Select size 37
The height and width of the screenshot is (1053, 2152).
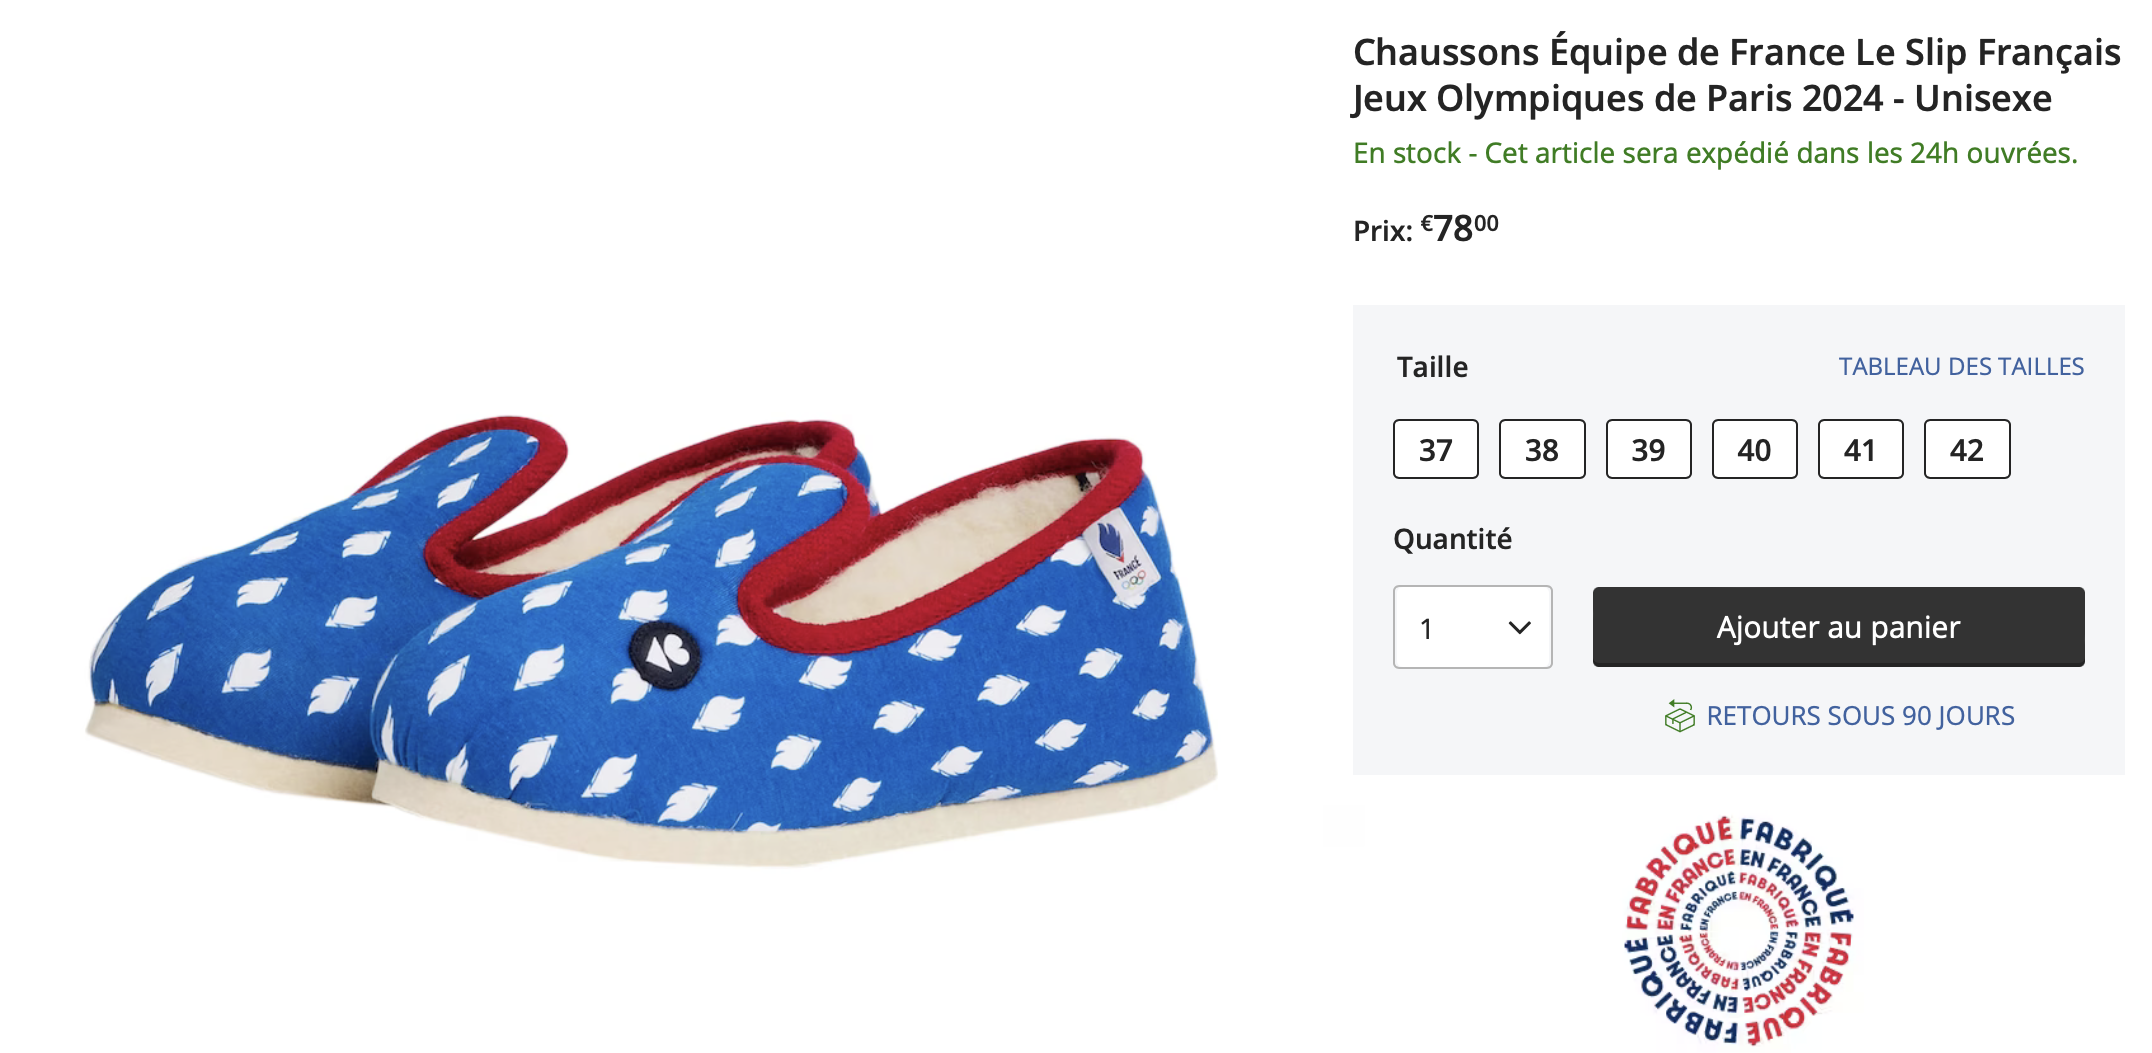coord(1435,450)
